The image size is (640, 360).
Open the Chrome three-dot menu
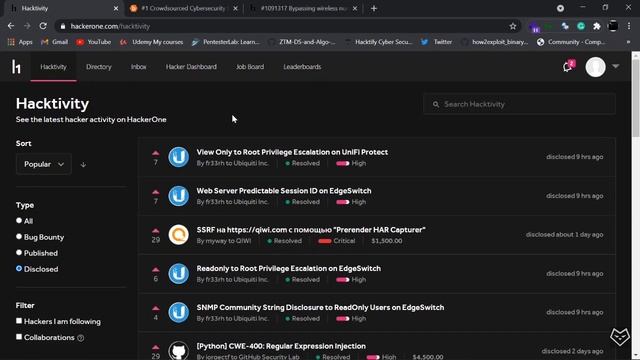[629, 26]
